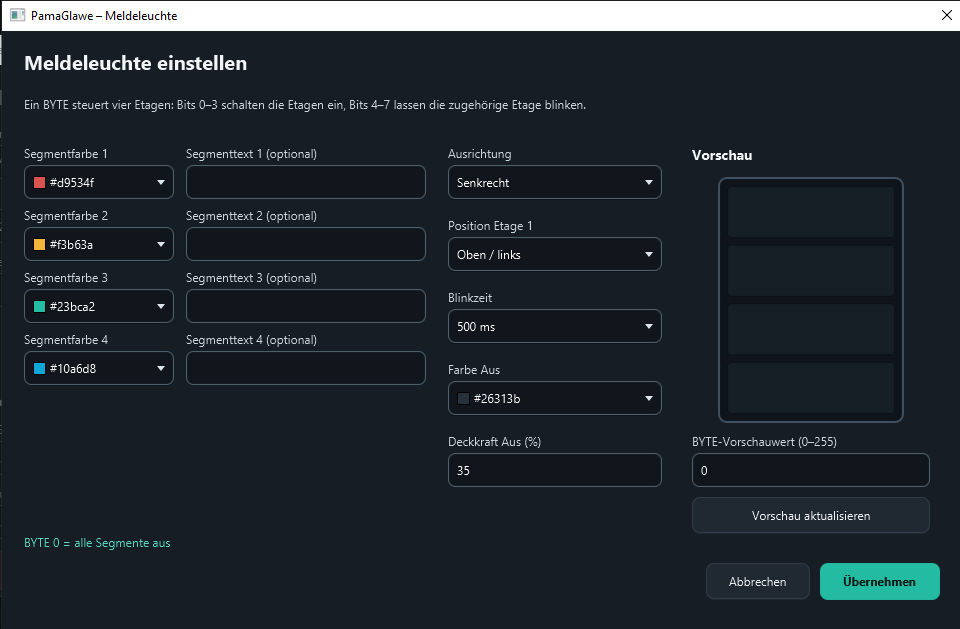960x629 pixels.
Task: Click the second segment in the Vorschau preview
Action: coord(811,271)
